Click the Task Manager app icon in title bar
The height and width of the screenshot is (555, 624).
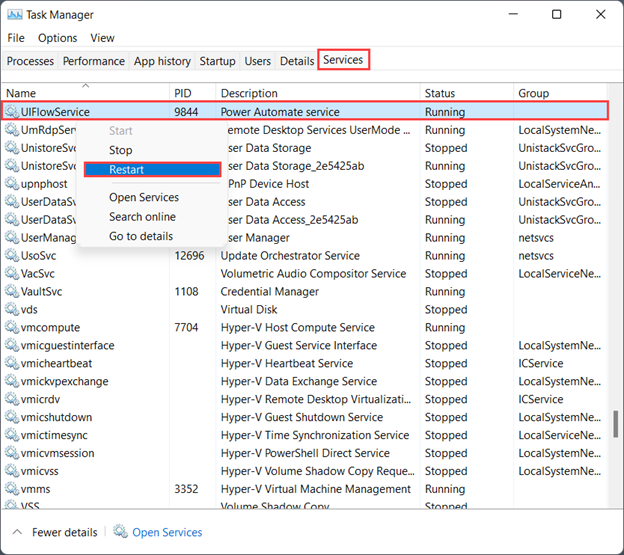pyautogui.click(x=15, y=15)
